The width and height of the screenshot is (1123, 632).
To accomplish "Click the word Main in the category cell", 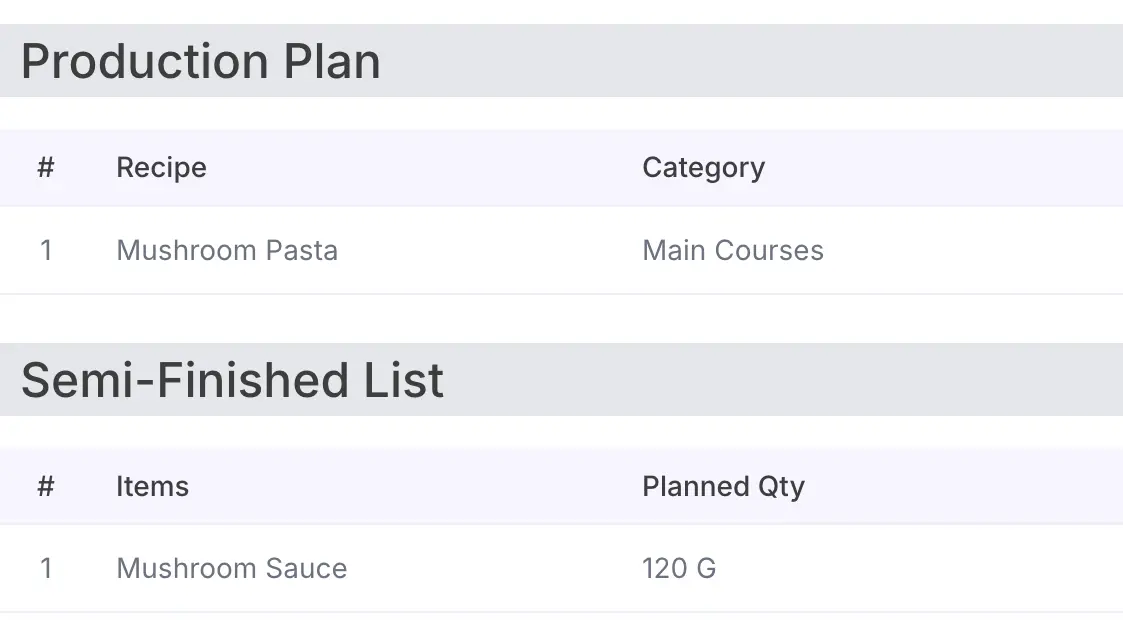I will (x=674, y=250).
